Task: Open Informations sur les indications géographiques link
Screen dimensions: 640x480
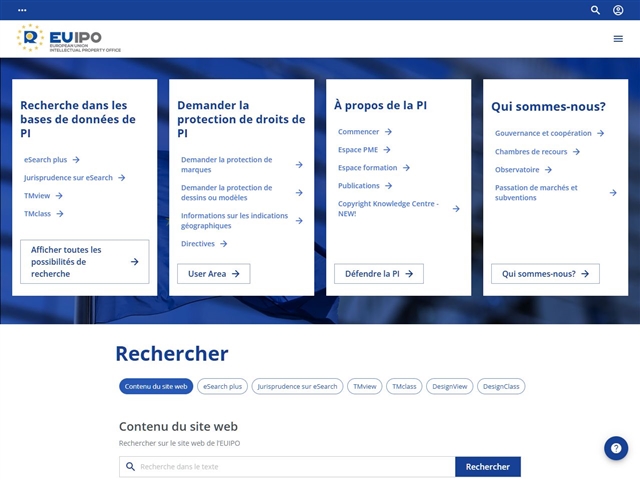Action: coord(234,220)
